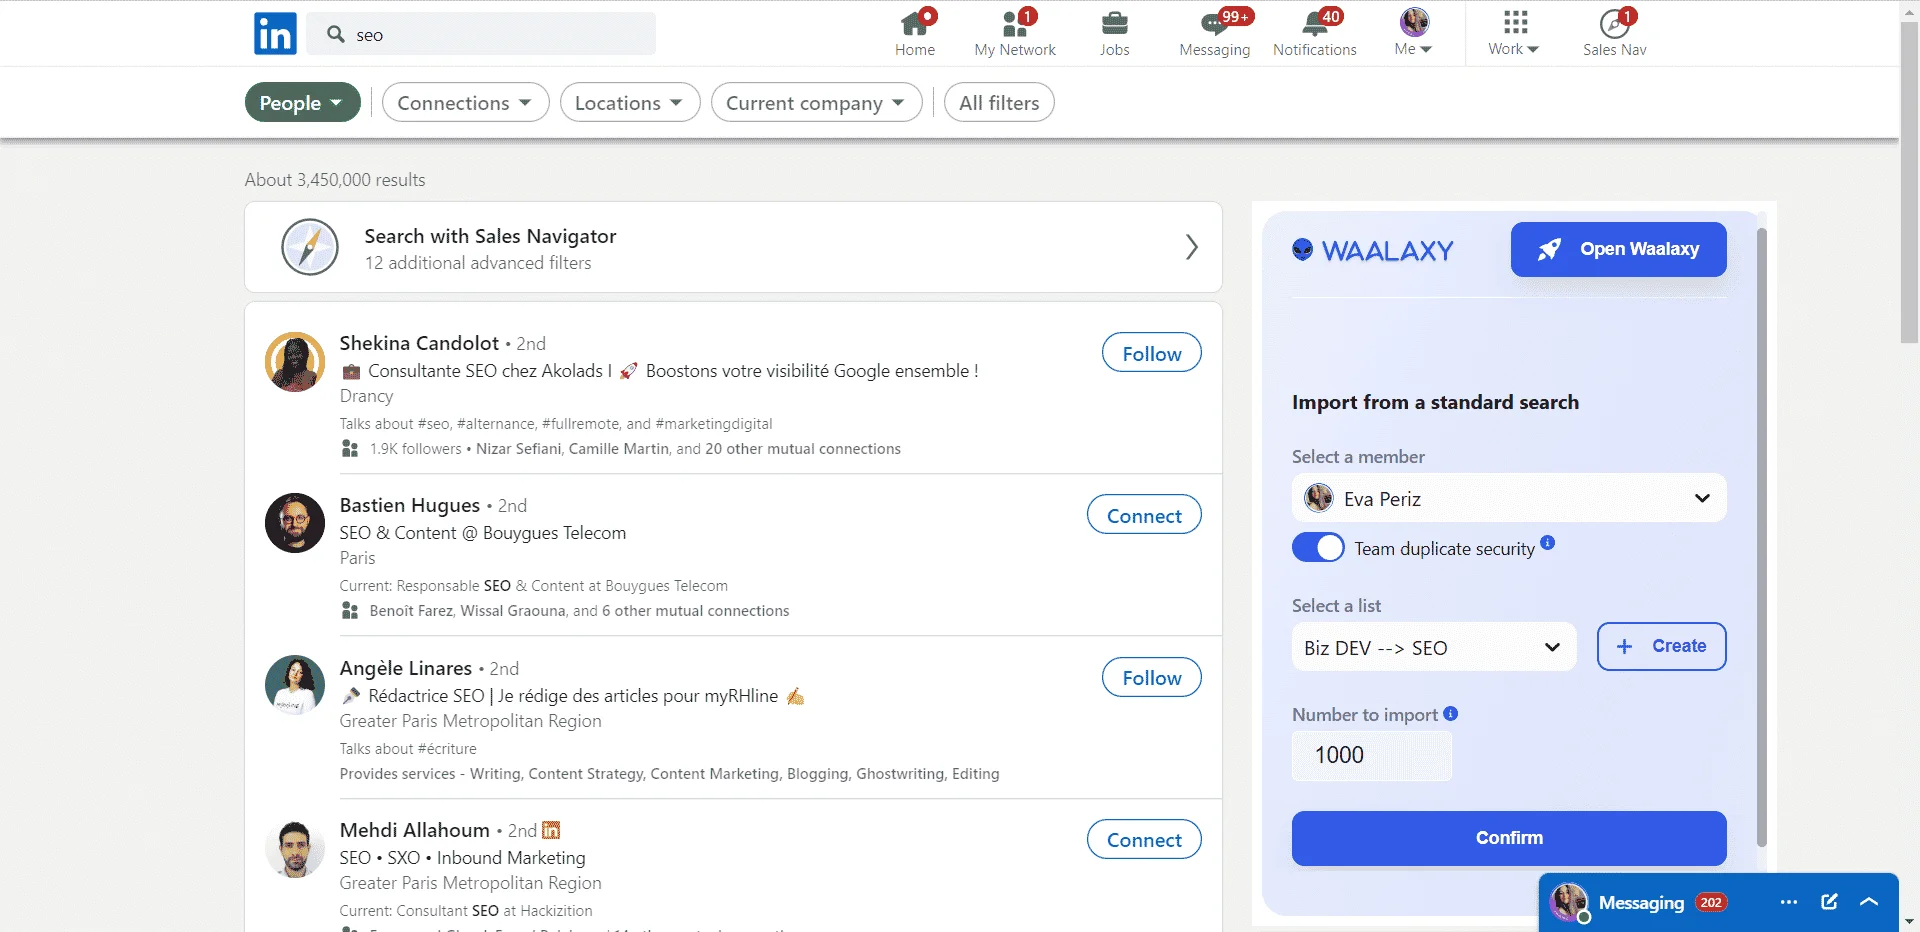Screen dimensions: 1920x932
Task: Expand the Connections filter dropdown
Action: (x=465, y=102)
